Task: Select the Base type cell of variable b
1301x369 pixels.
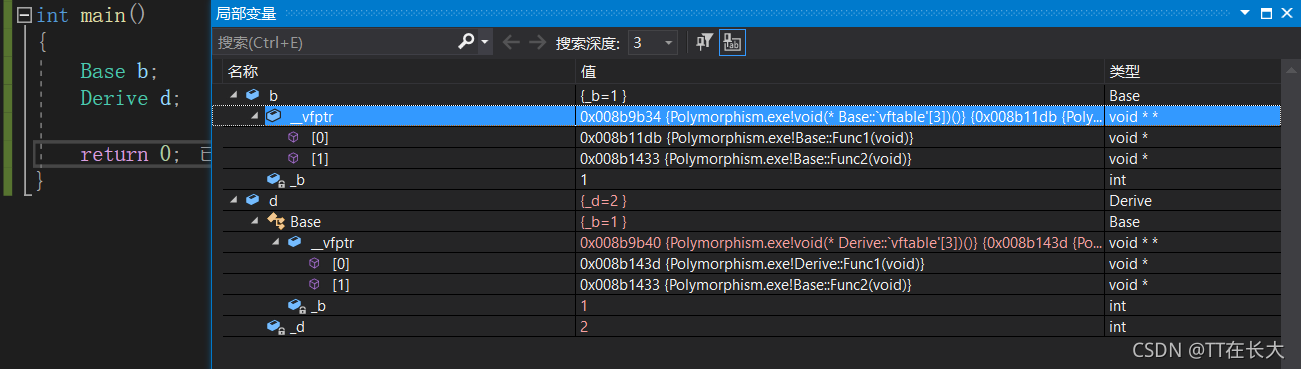Action: tap(1125, 95)
